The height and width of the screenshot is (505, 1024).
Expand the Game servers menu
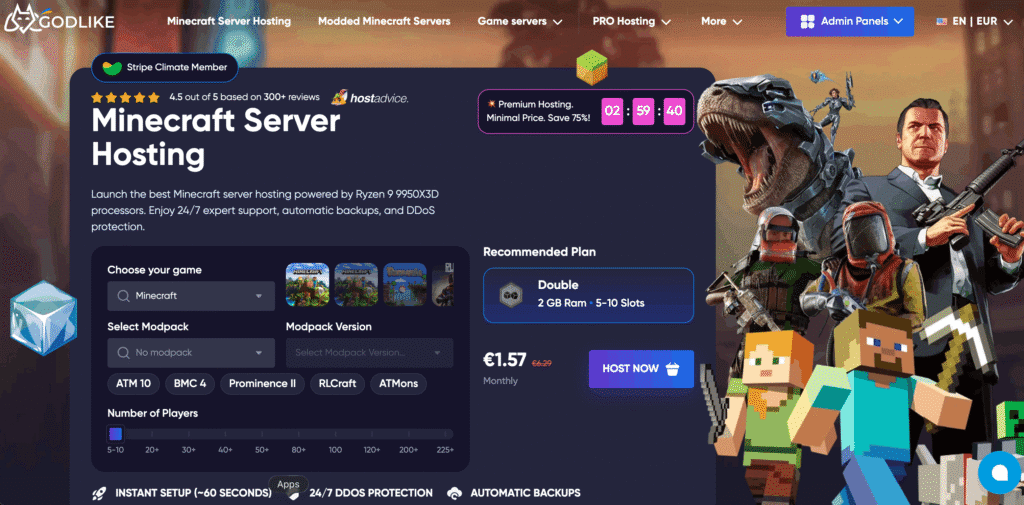520,21
